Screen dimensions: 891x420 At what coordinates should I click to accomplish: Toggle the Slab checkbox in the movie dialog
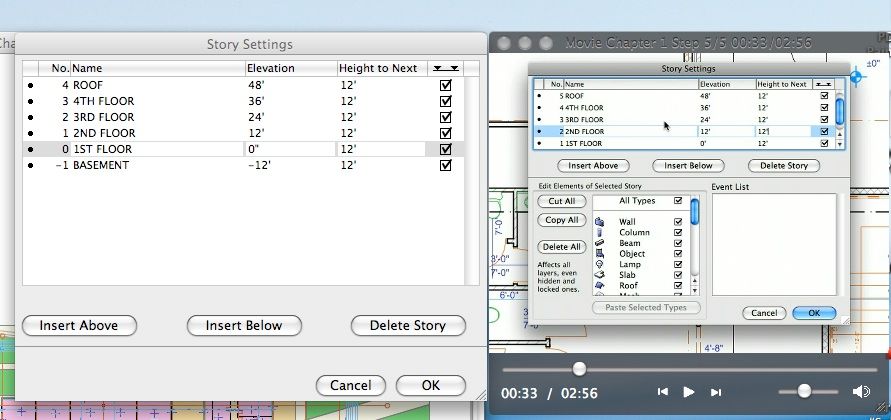[678, 275]
